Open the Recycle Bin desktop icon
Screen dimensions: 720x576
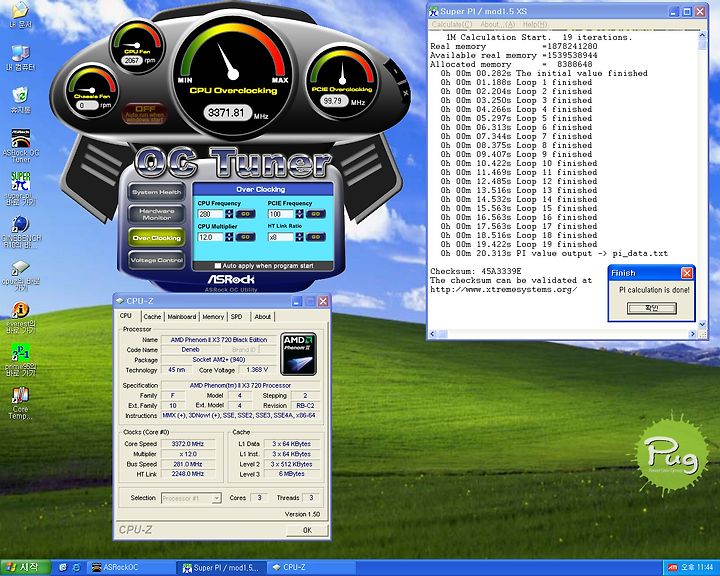[21, 100]
